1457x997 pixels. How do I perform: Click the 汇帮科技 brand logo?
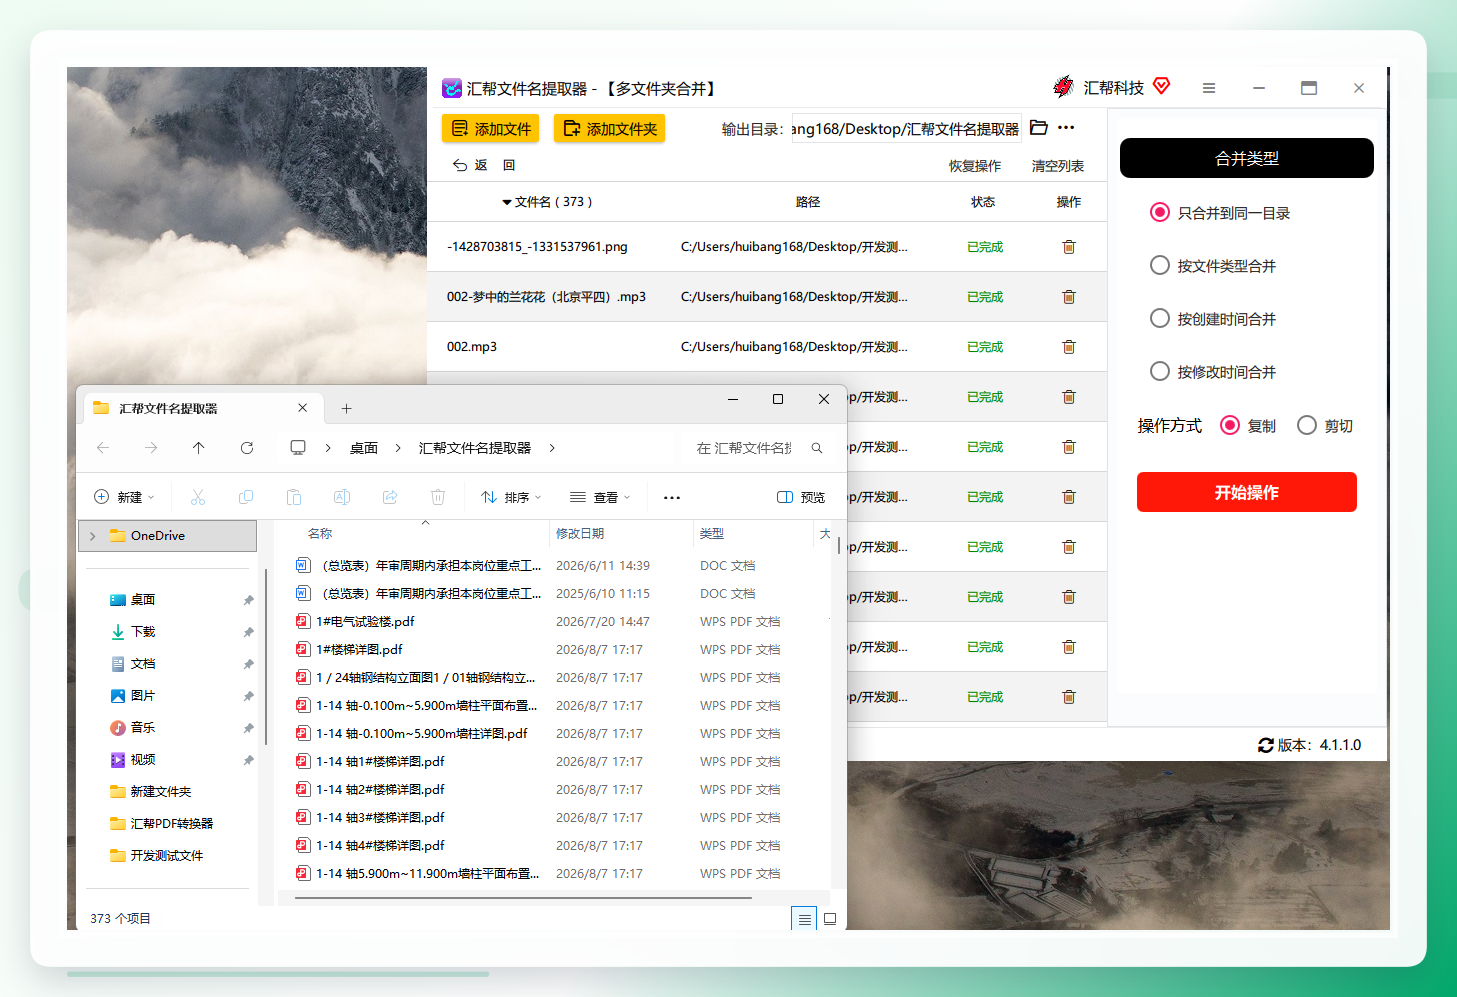(1064, 87)
